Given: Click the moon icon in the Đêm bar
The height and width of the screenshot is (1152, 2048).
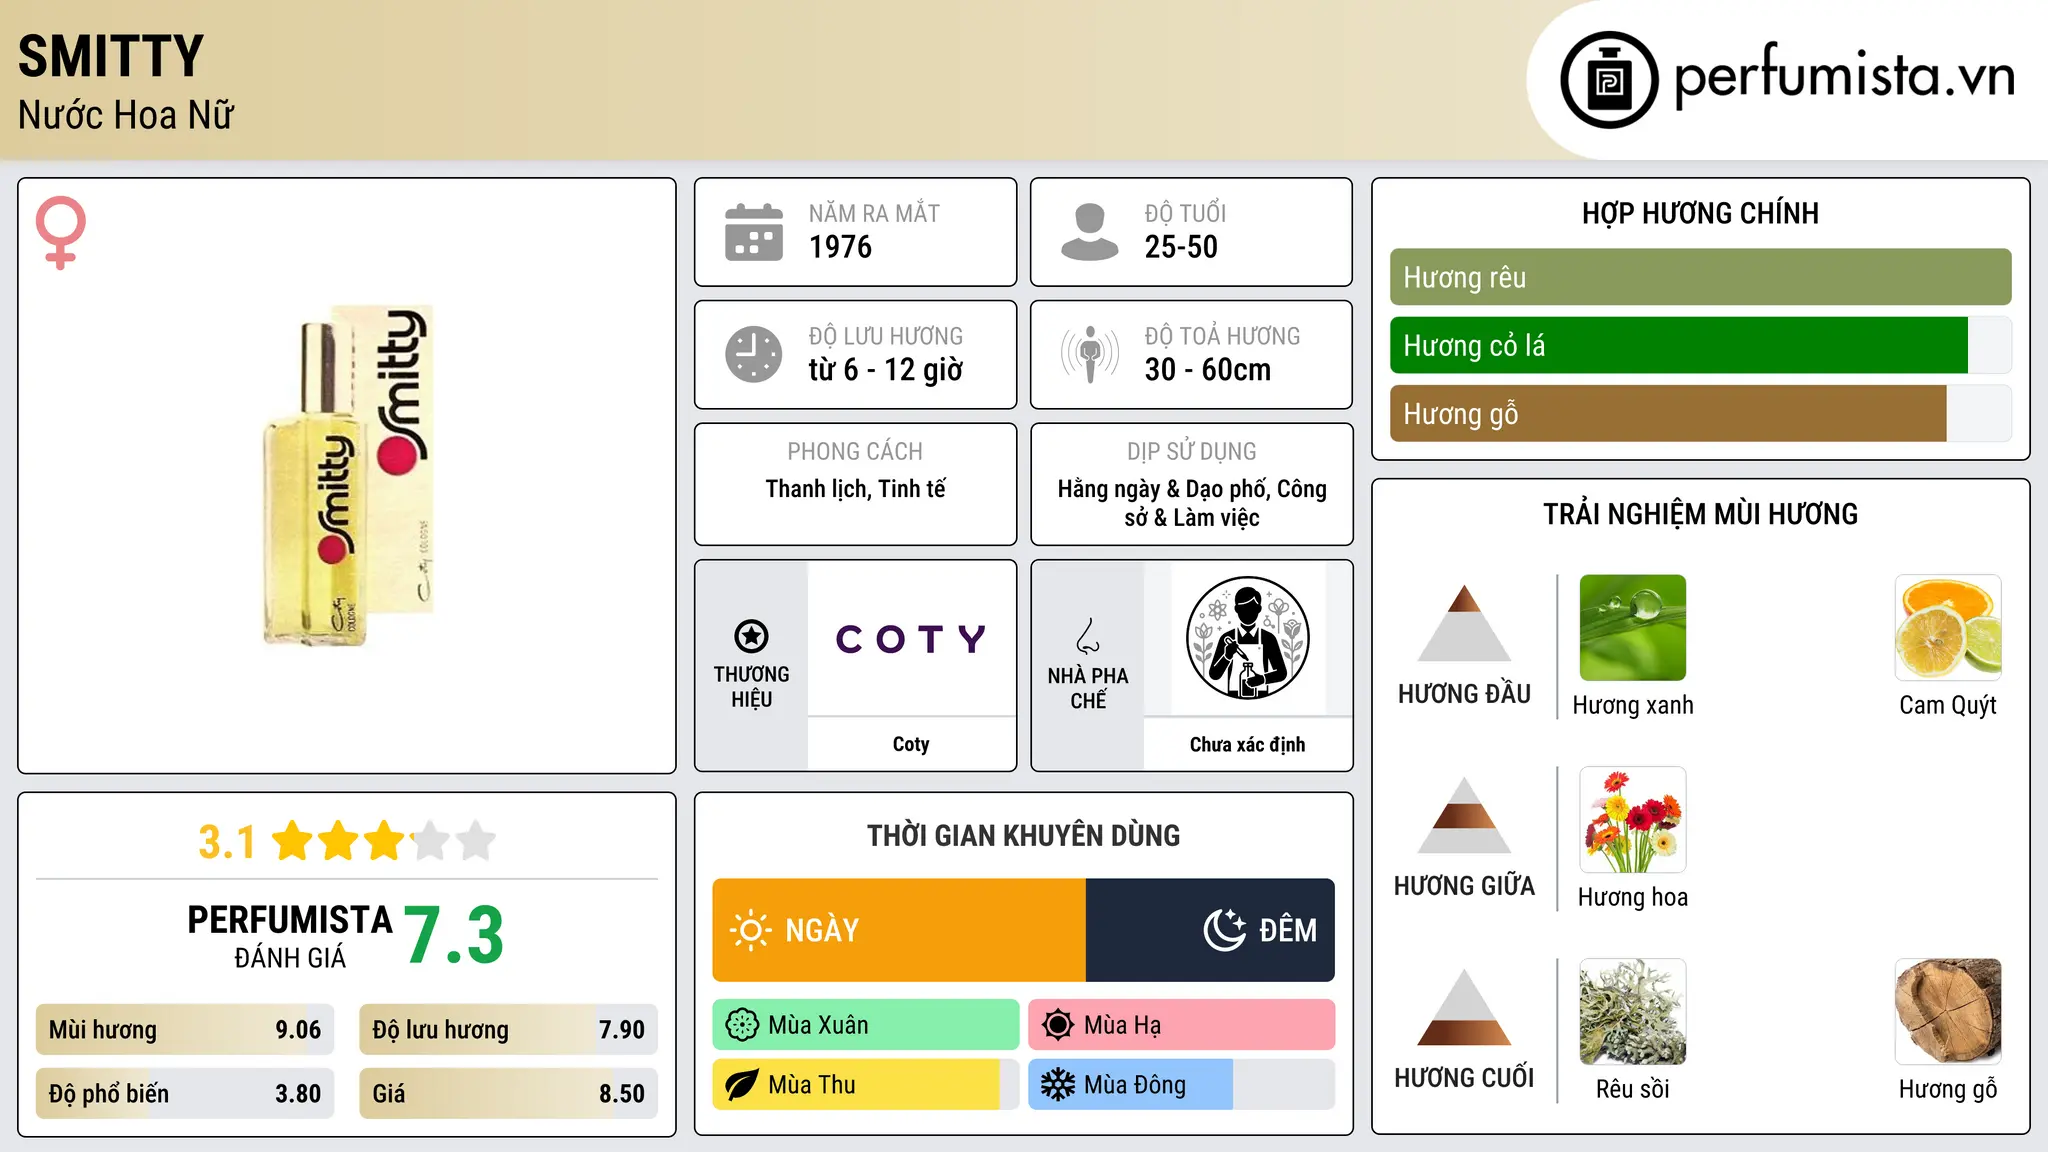Looking at the screenshot, I should (x=1225, y=930).
